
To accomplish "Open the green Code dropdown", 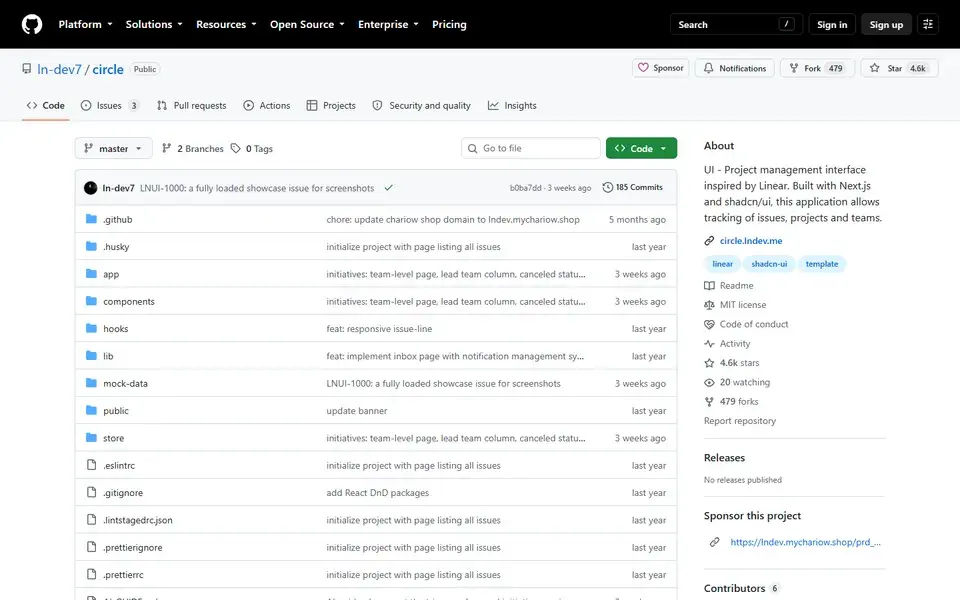I will tap(641, 148).
